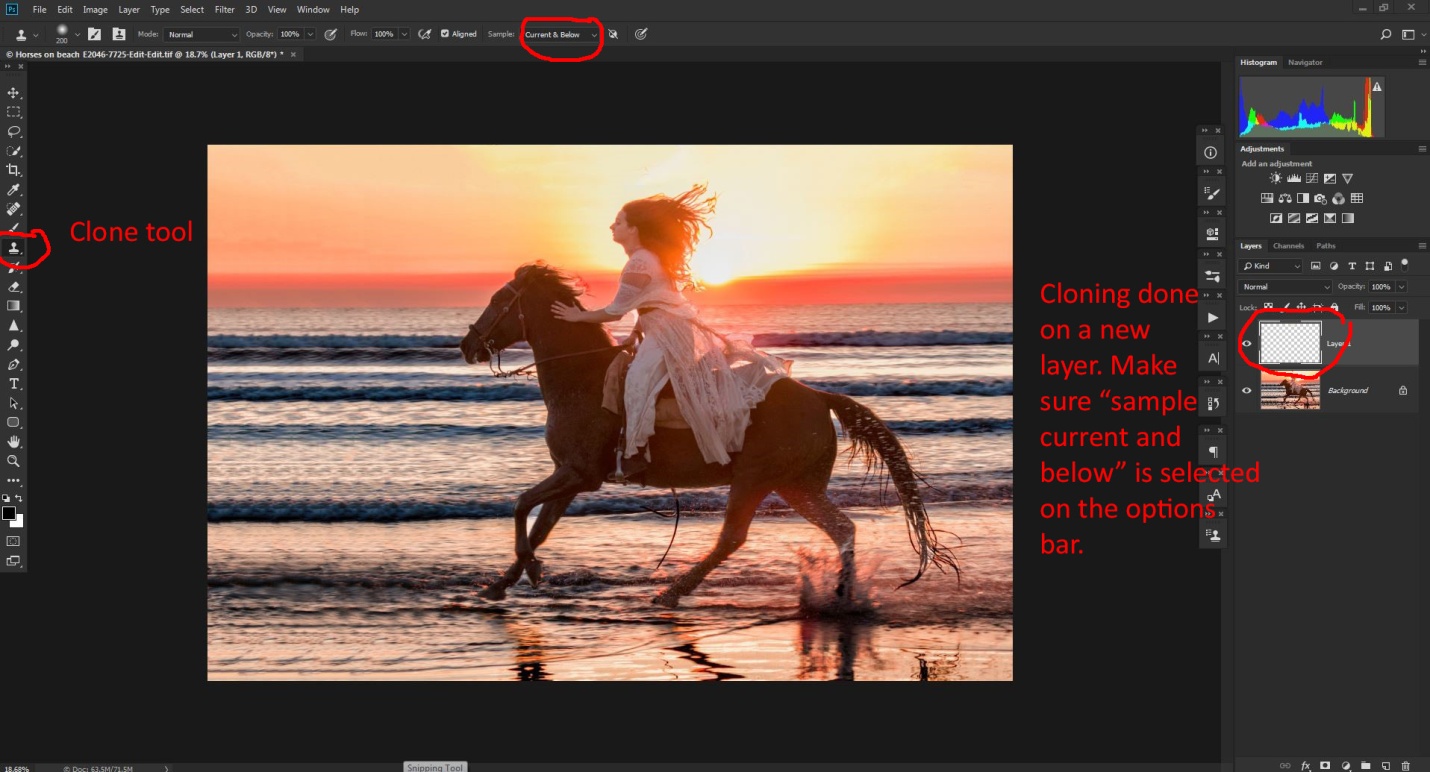
Task: Switch to the Navigator tab
Action: (1305, 62)
